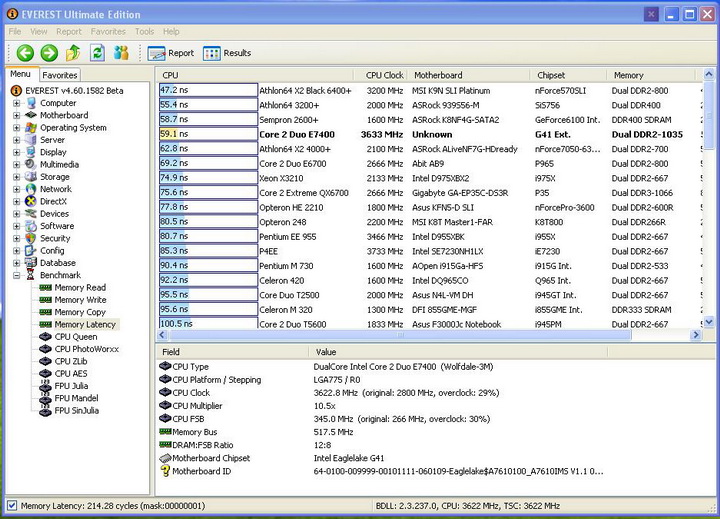The width and height of the screenshot is (720, 519).
Task: Click the 47.2 ns latency bar
Action: click(208, 90)
